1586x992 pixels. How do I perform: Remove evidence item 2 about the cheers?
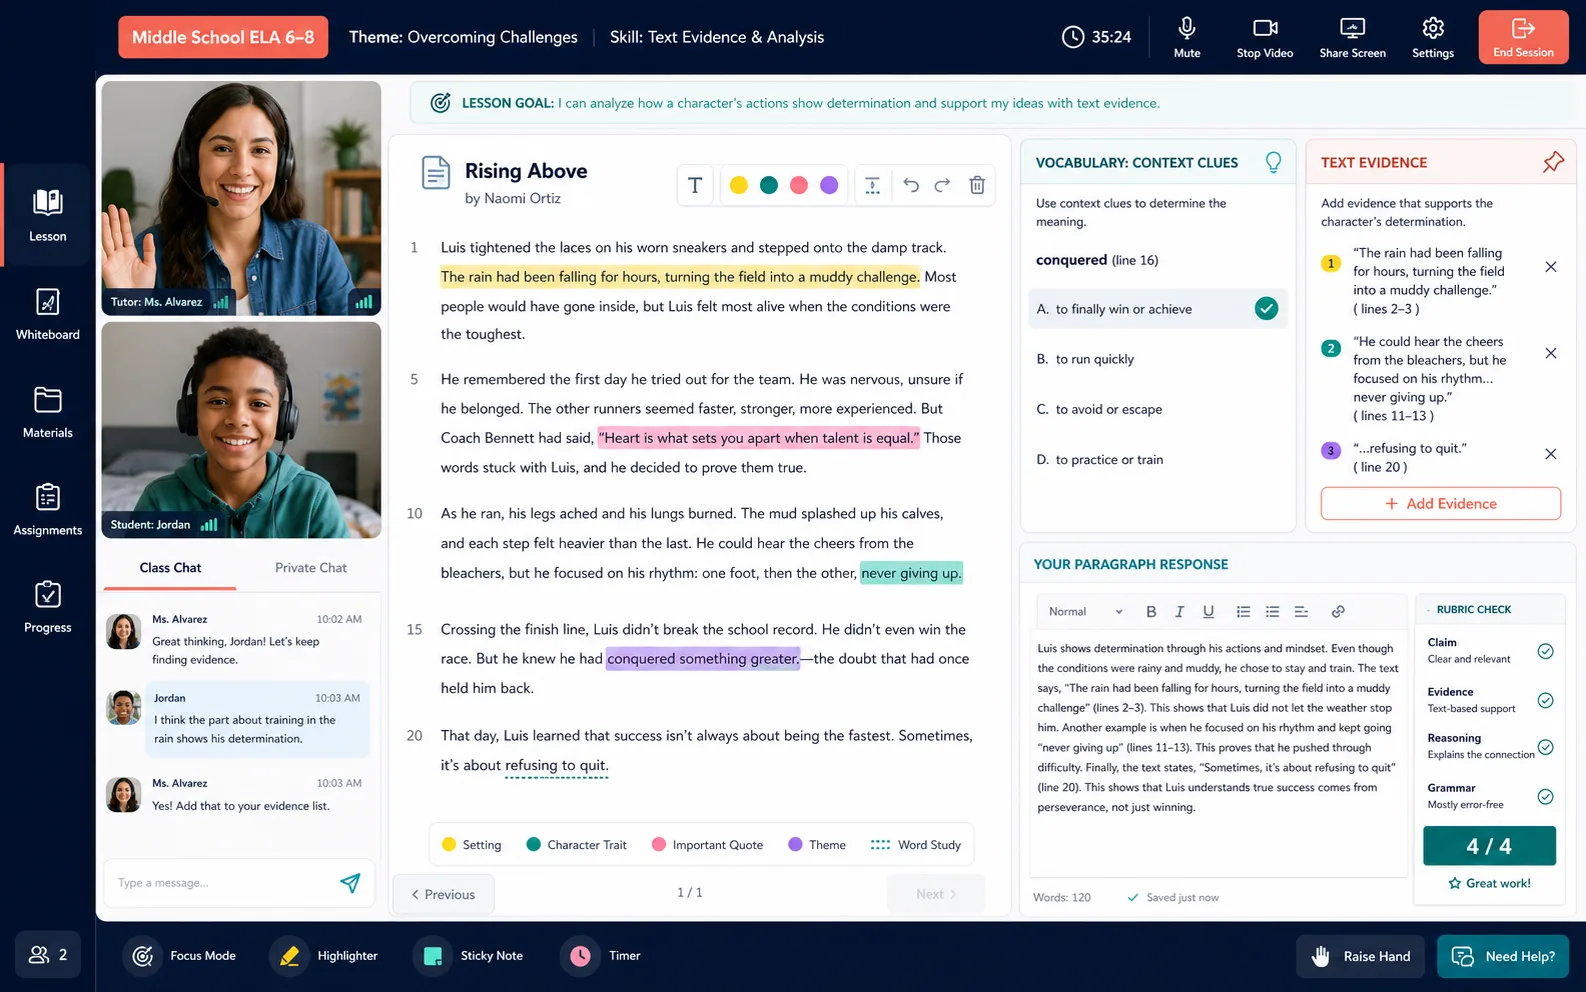coord(1551,353)
